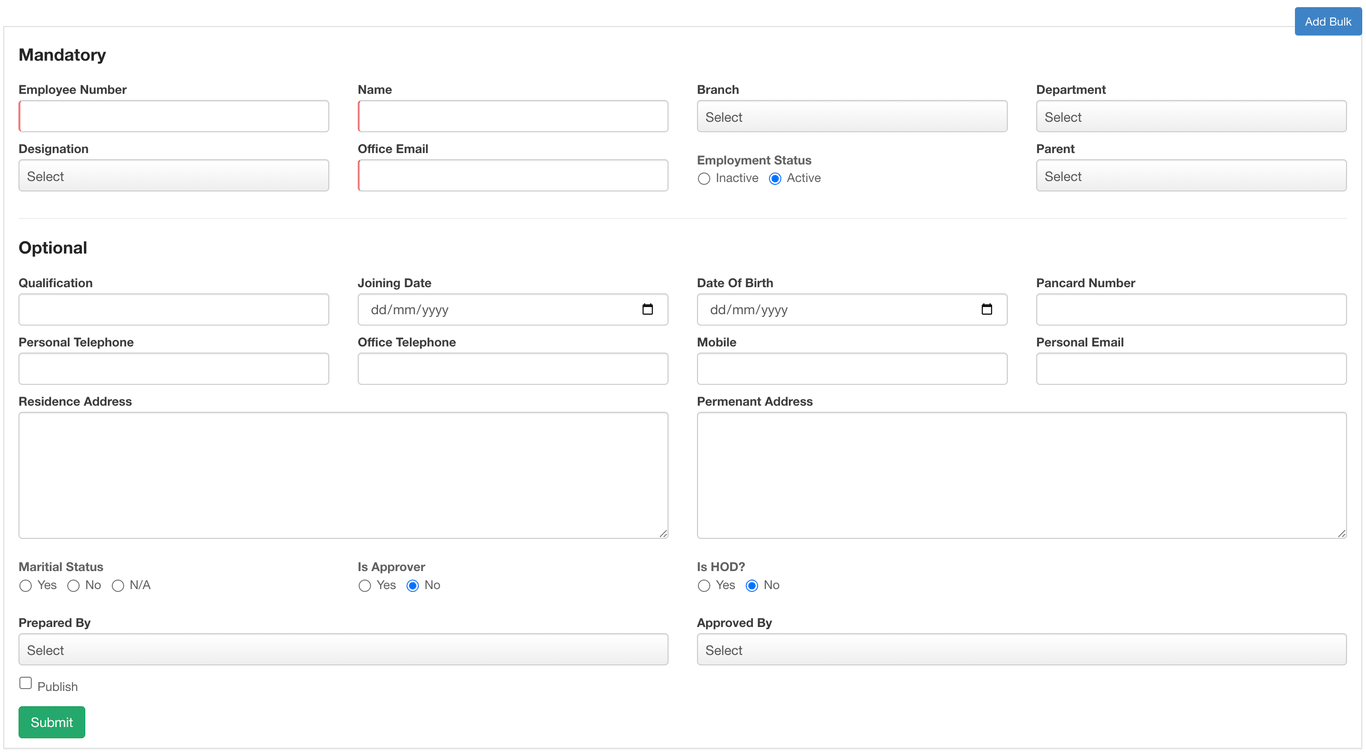Tick the Publish checkbox
The height and width of the screenshot is (754, 1366).
pyautogui.click(x=25, y=683)
